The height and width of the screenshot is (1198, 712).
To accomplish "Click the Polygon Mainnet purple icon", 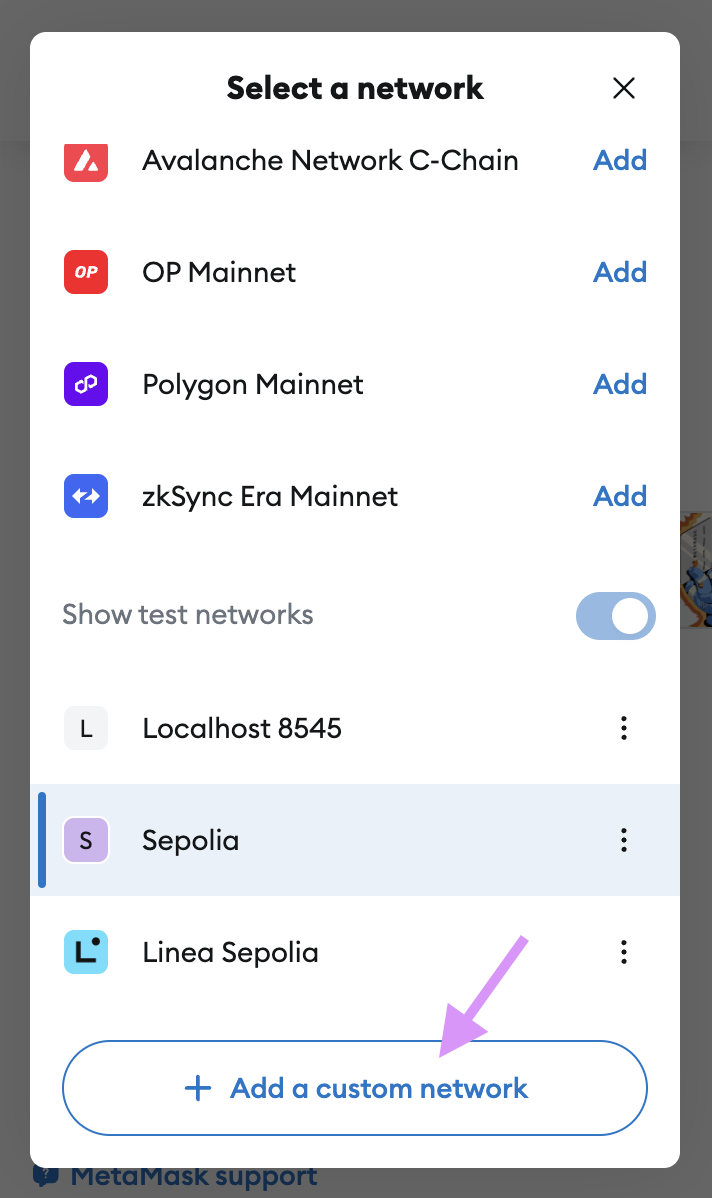I will (x=86, y=384).
